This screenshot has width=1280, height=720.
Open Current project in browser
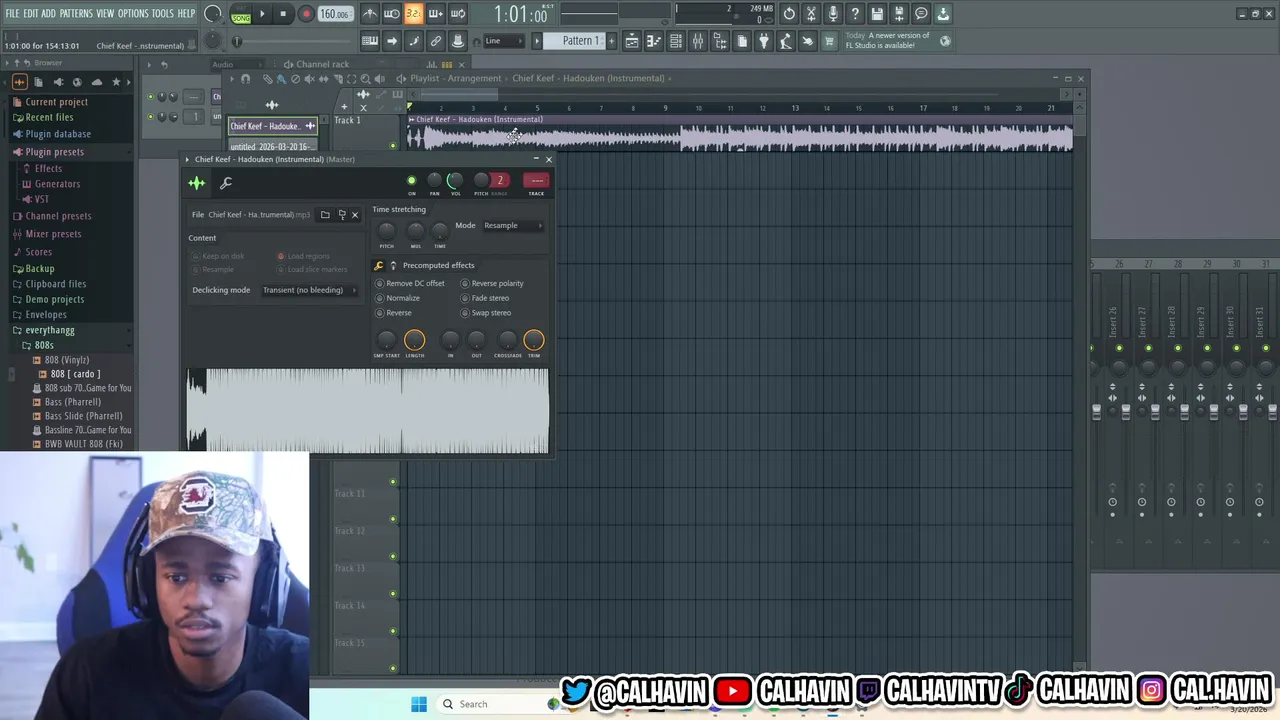click(x=57, y=102)
